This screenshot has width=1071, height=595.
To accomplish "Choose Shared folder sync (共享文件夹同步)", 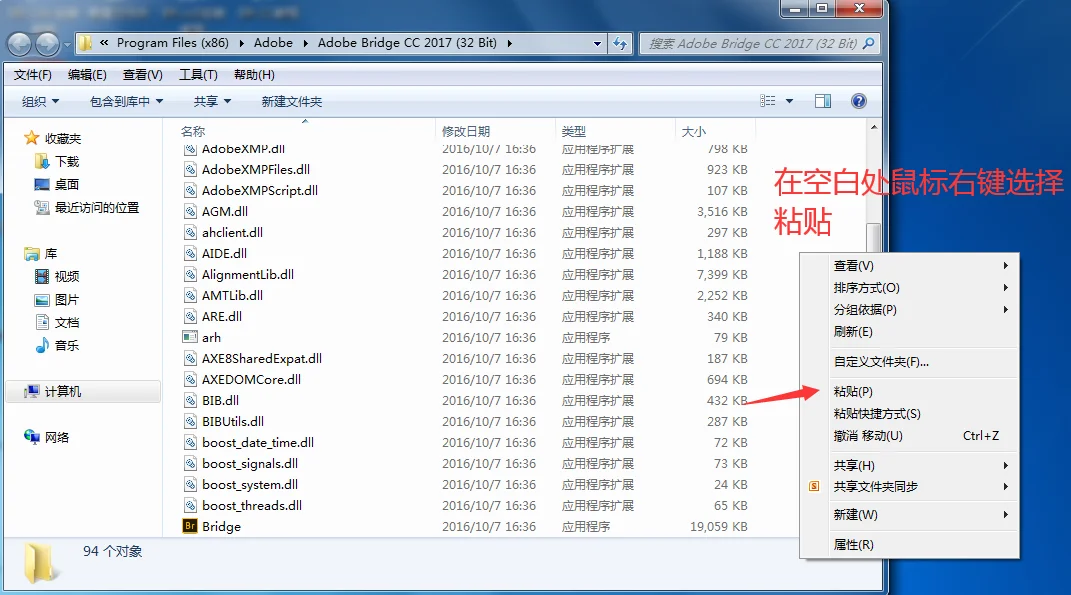I will click(x=909, y=486).
